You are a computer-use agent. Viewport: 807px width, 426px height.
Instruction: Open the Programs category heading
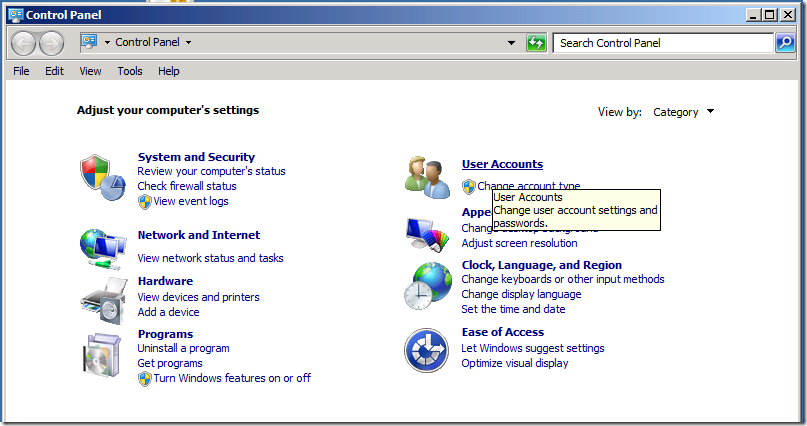click(165, 334)
